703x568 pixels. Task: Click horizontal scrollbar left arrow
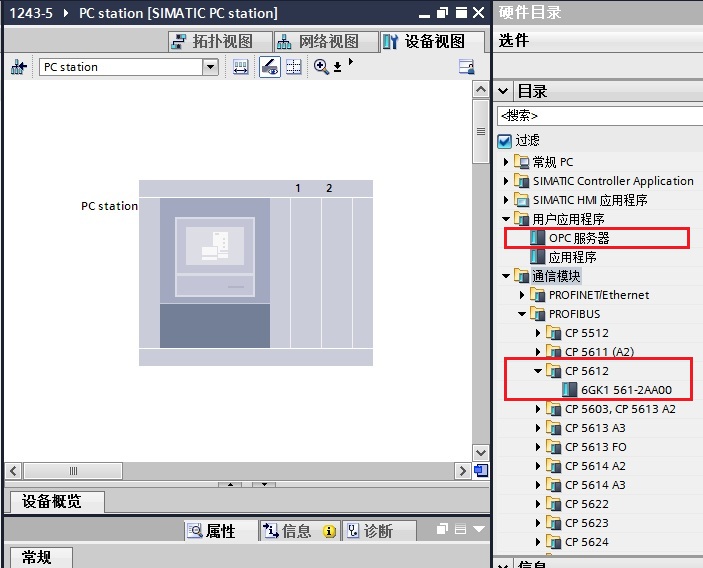(x=13, y=471)
